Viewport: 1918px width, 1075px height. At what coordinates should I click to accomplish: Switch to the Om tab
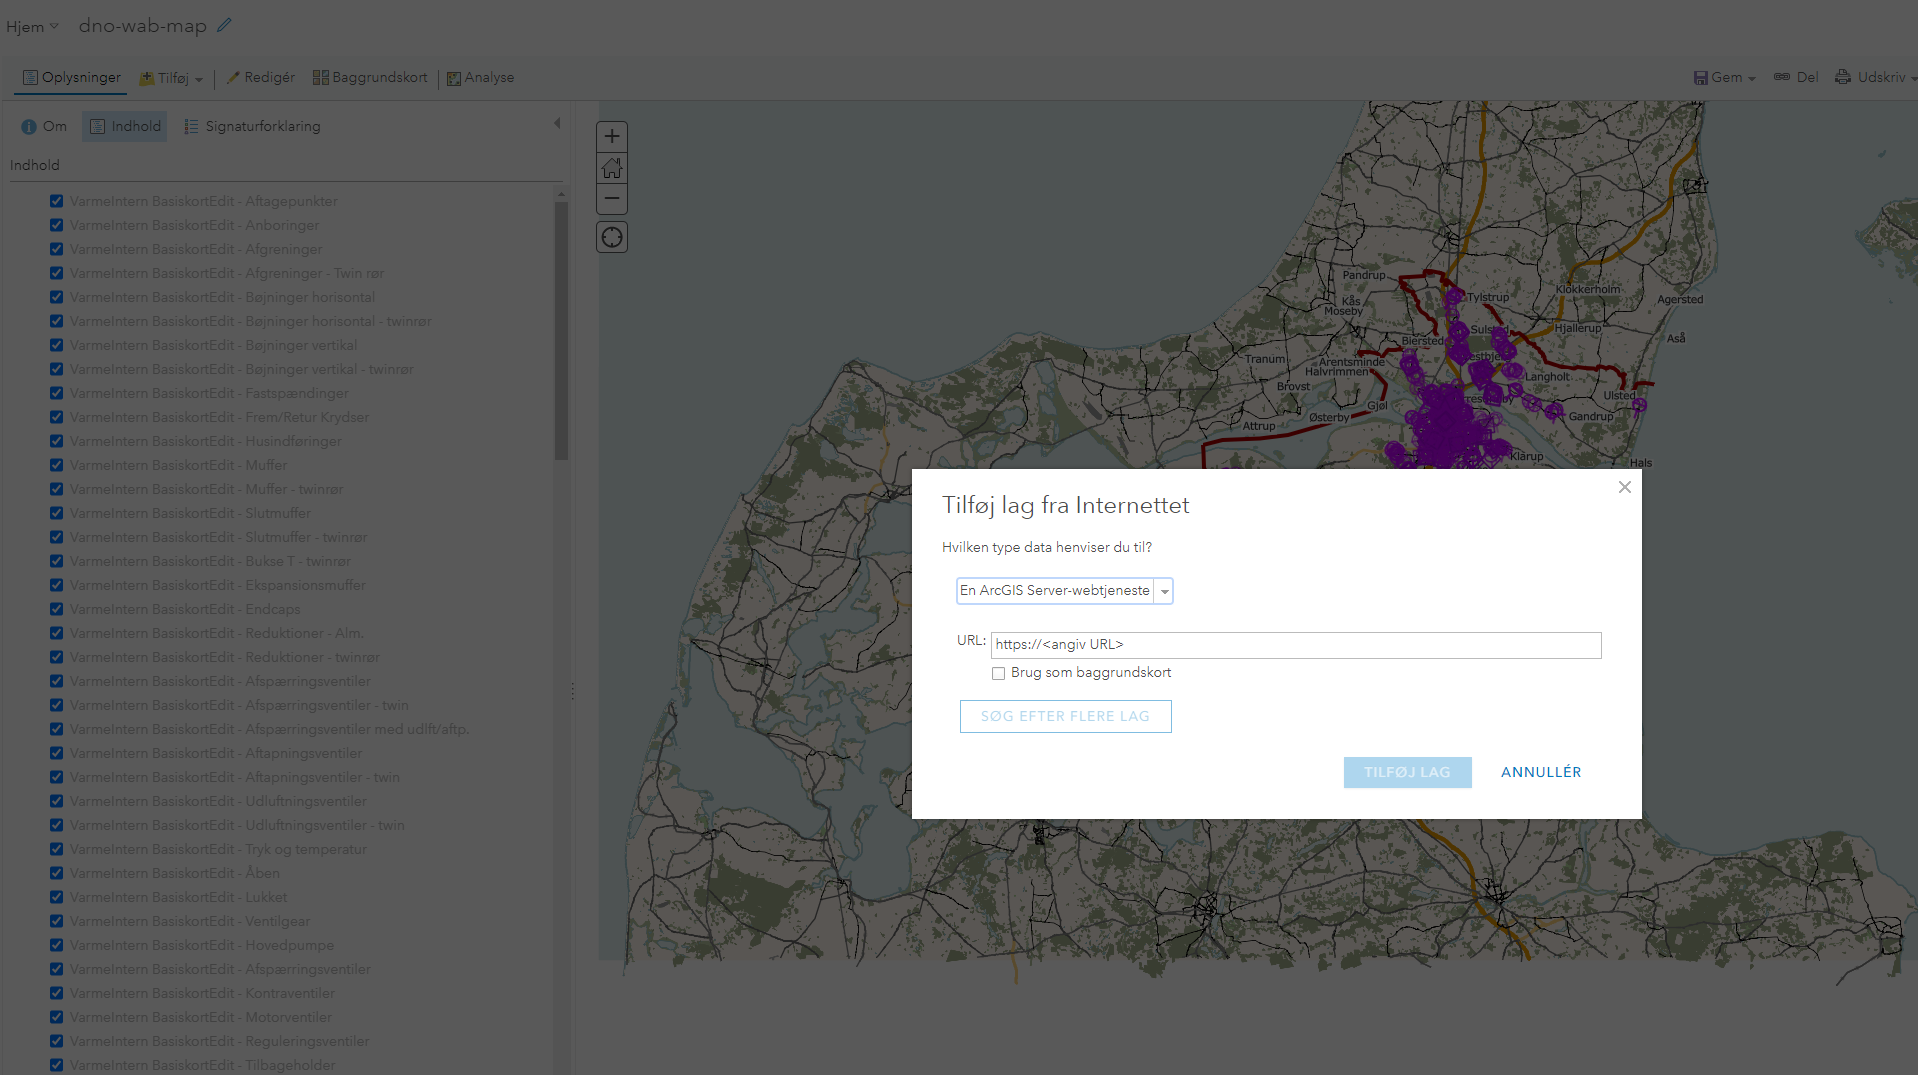[x=44, y=126]
